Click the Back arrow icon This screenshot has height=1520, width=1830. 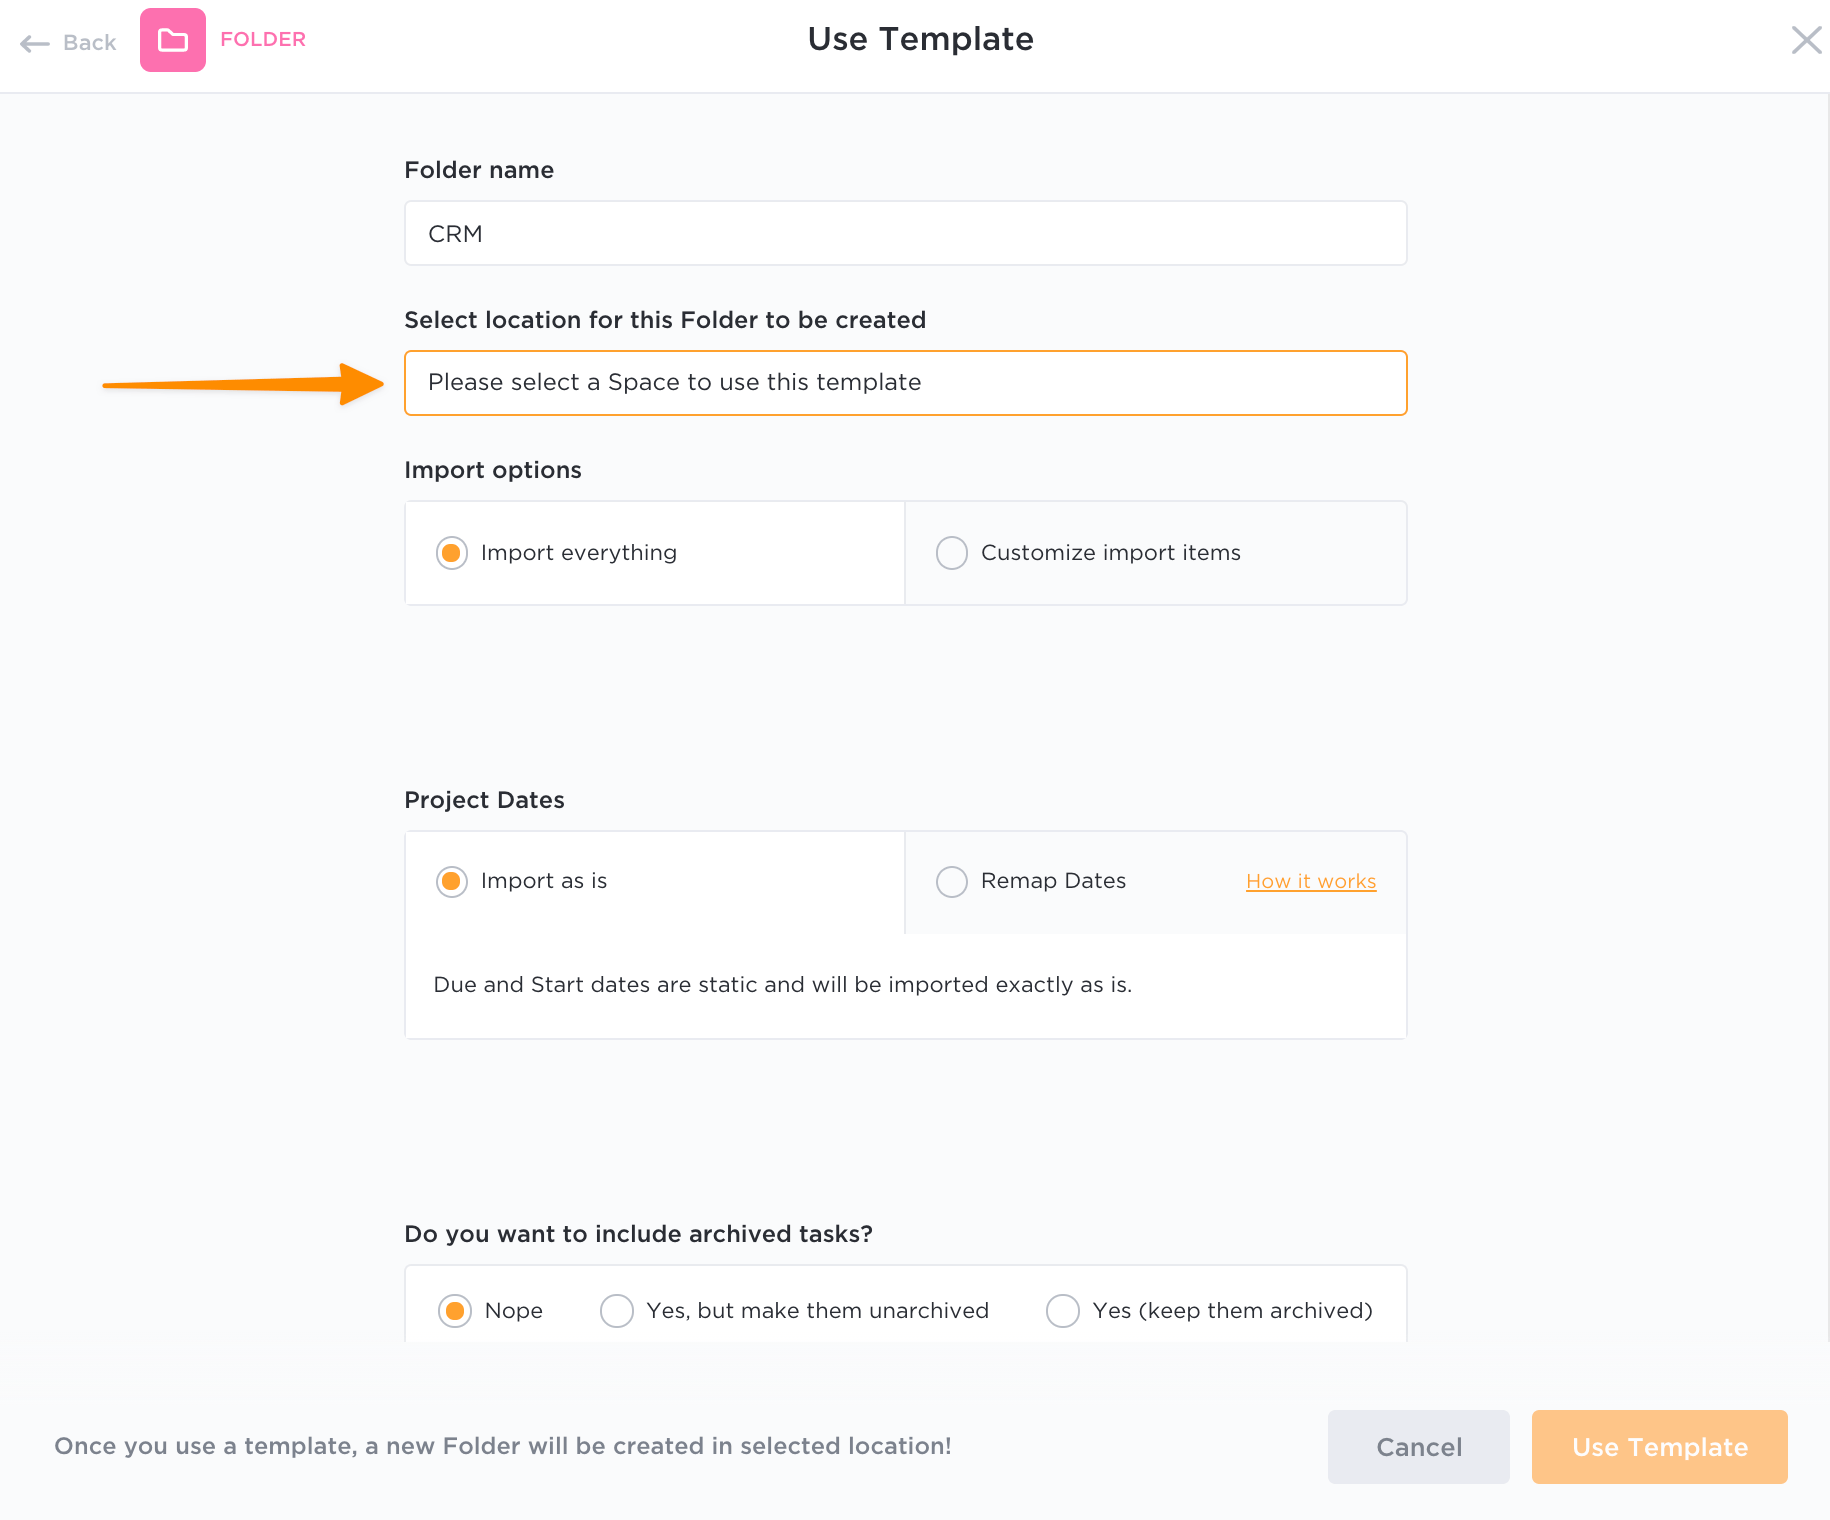point(35,43)
